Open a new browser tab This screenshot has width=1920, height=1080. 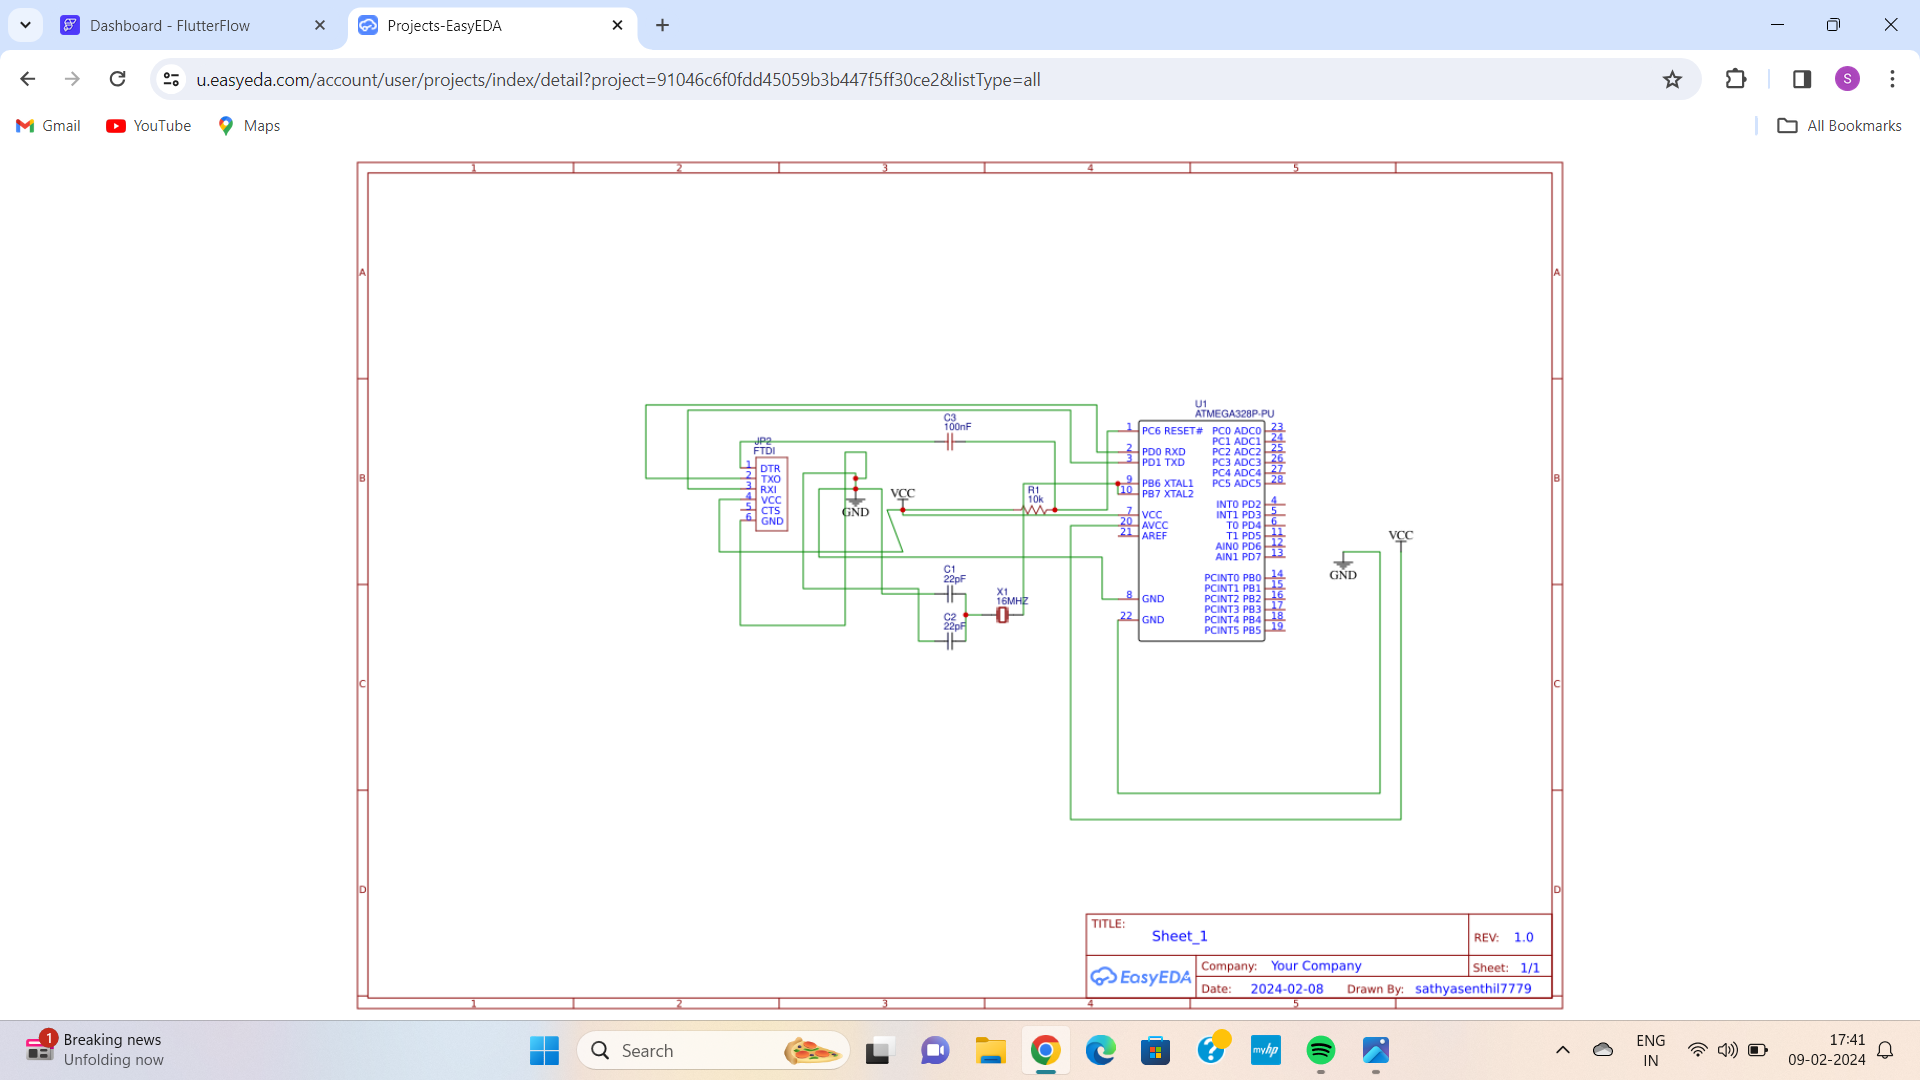[662, 26]
